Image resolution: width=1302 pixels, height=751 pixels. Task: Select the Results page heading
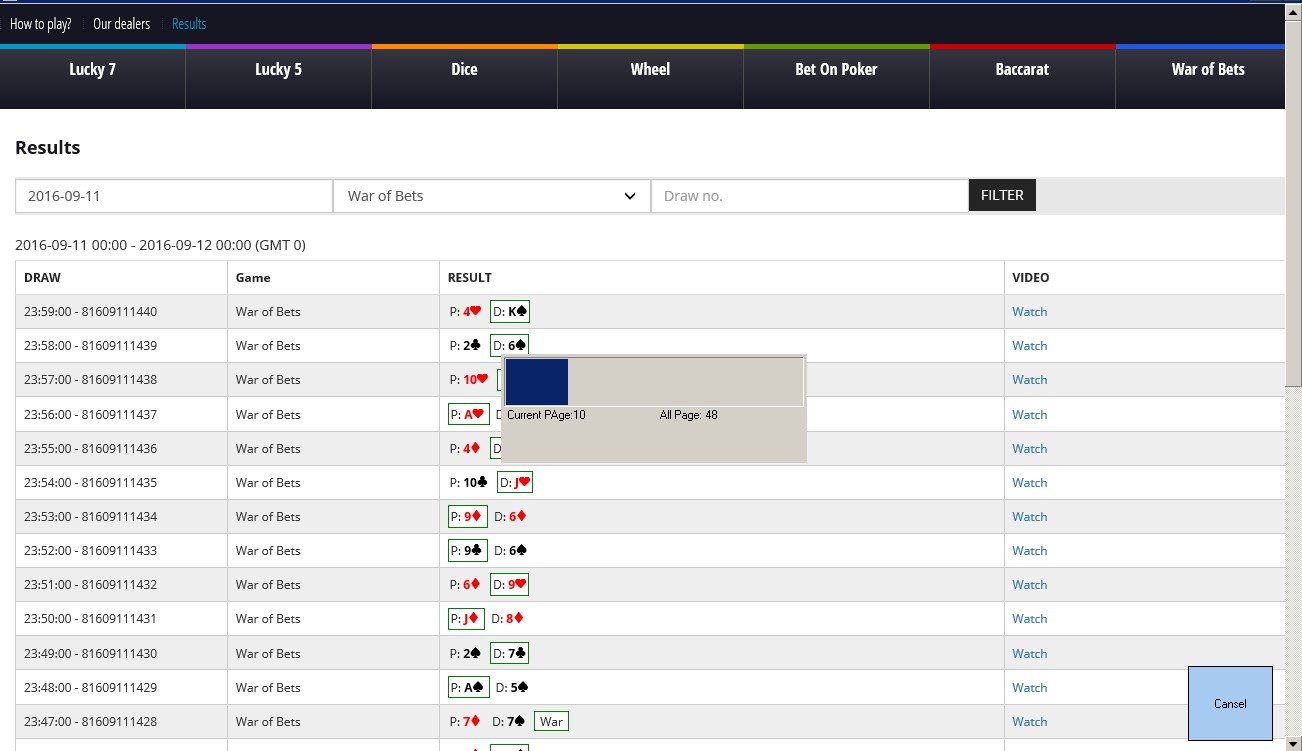[x=48, y=148]
